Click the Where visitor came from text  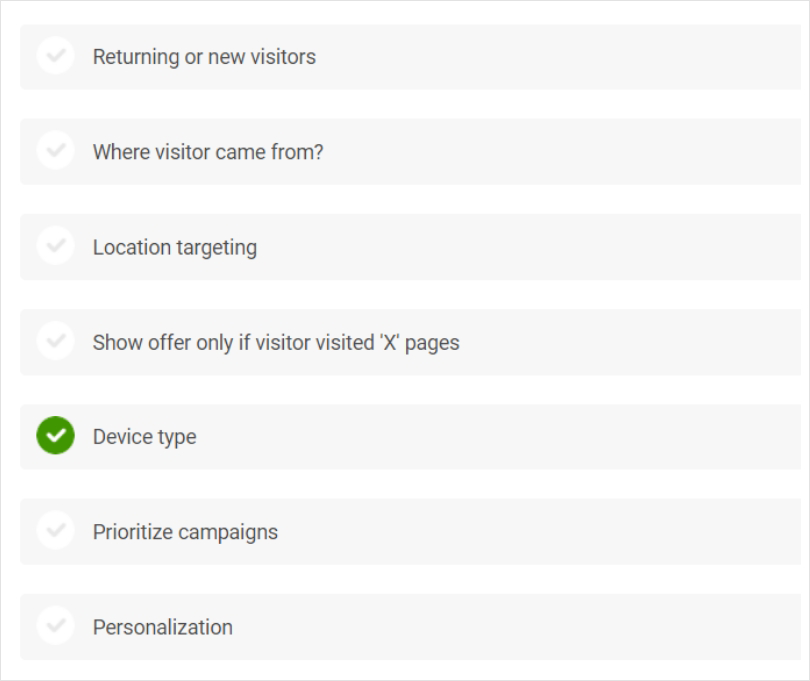tap(208, 152)
